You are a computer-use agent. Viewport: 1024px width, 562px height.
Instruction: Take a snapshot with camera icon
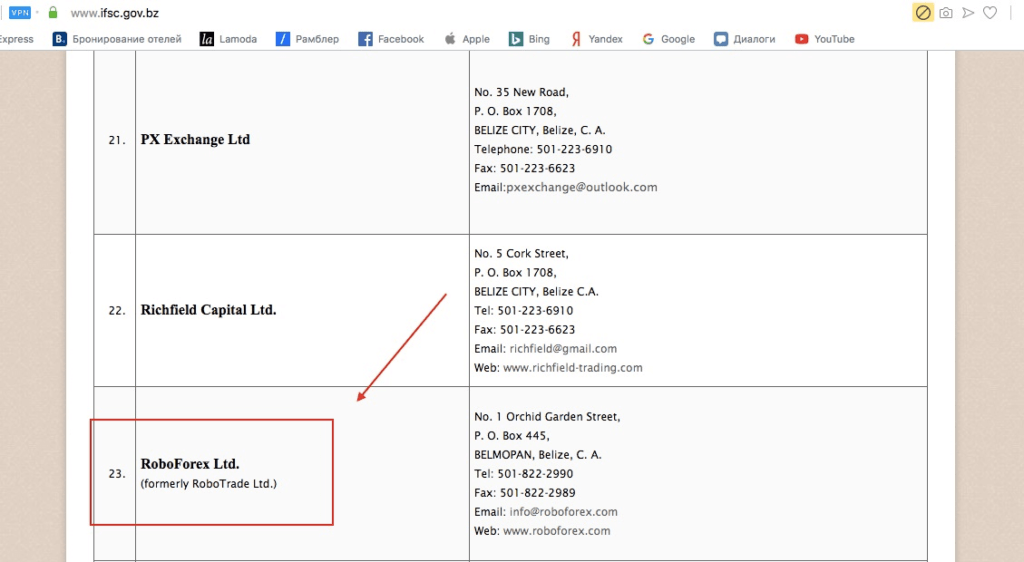tap(945, 13)
